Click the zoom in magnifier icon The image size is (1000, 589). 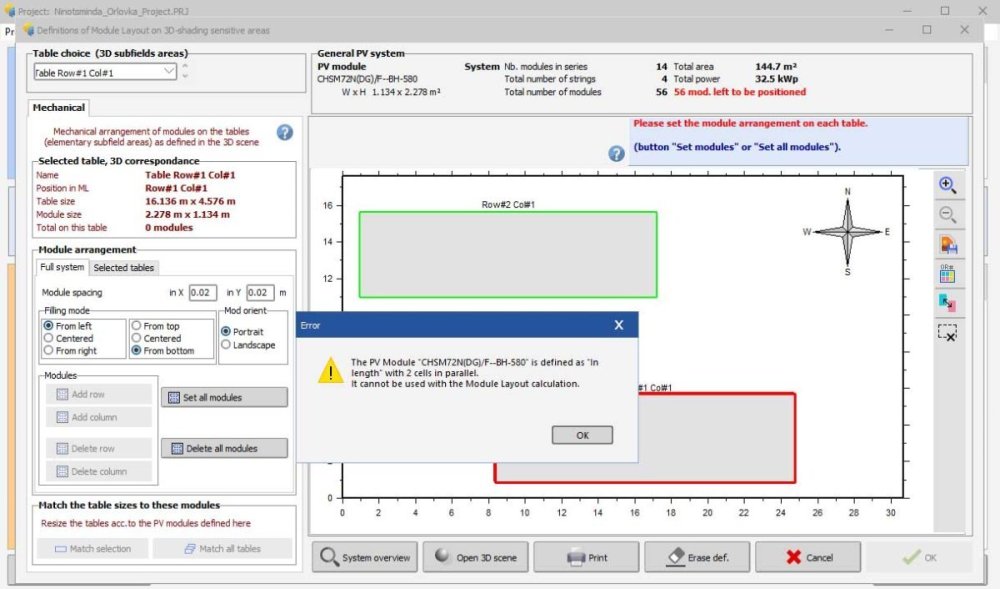[948, 185]
